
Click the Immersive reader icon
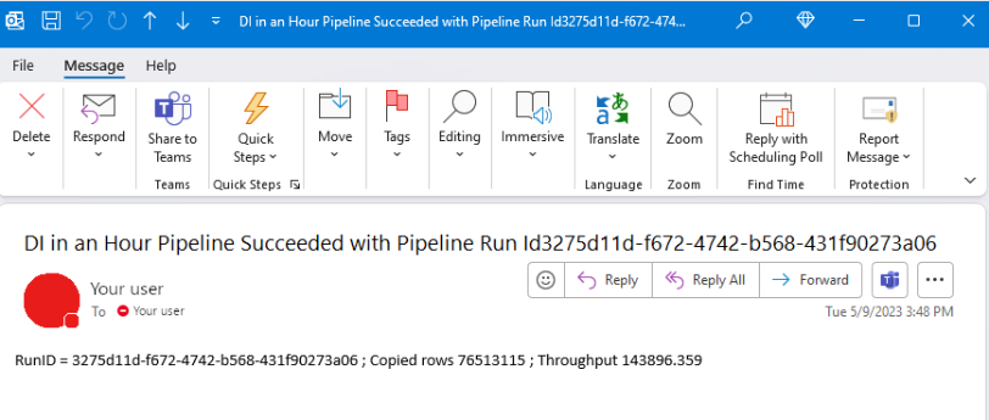[x=532, y=108]
